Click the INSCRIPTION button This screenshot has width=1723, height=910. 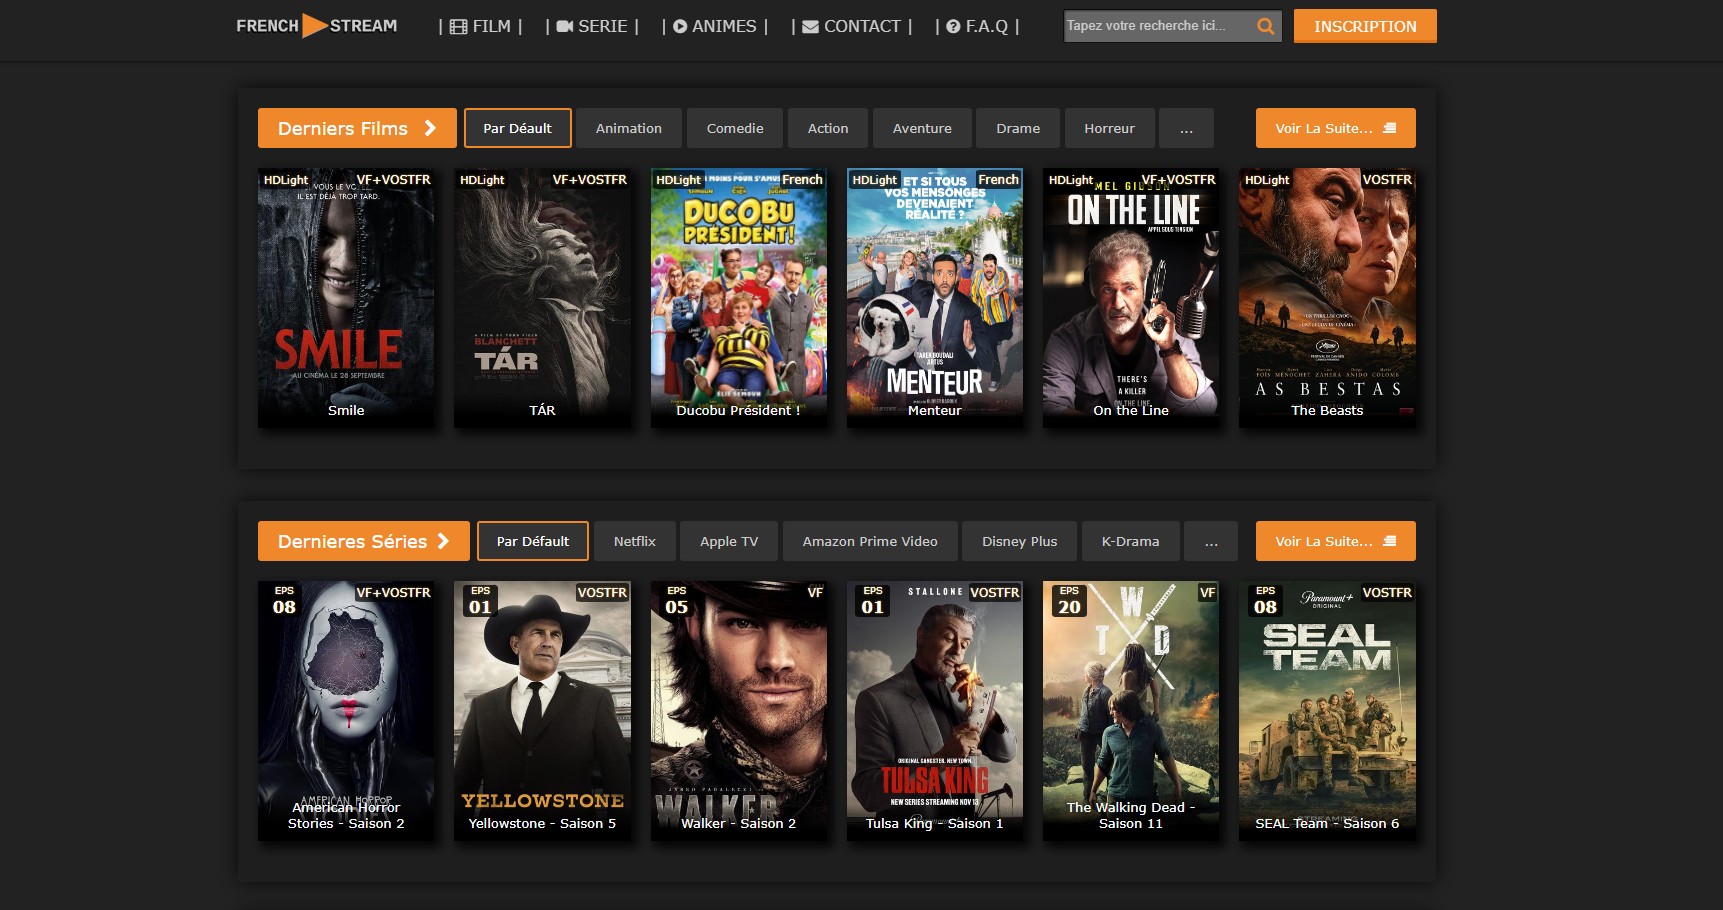[x=1365, y=26]
